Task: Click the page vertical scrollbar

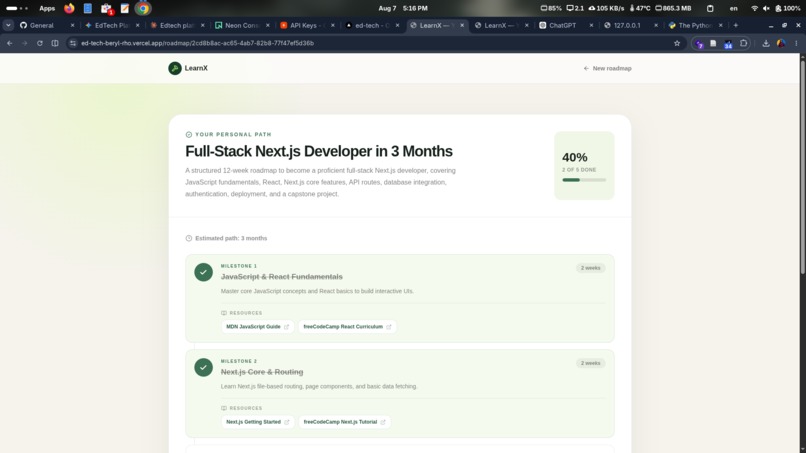Action: [x=802, y=165]
